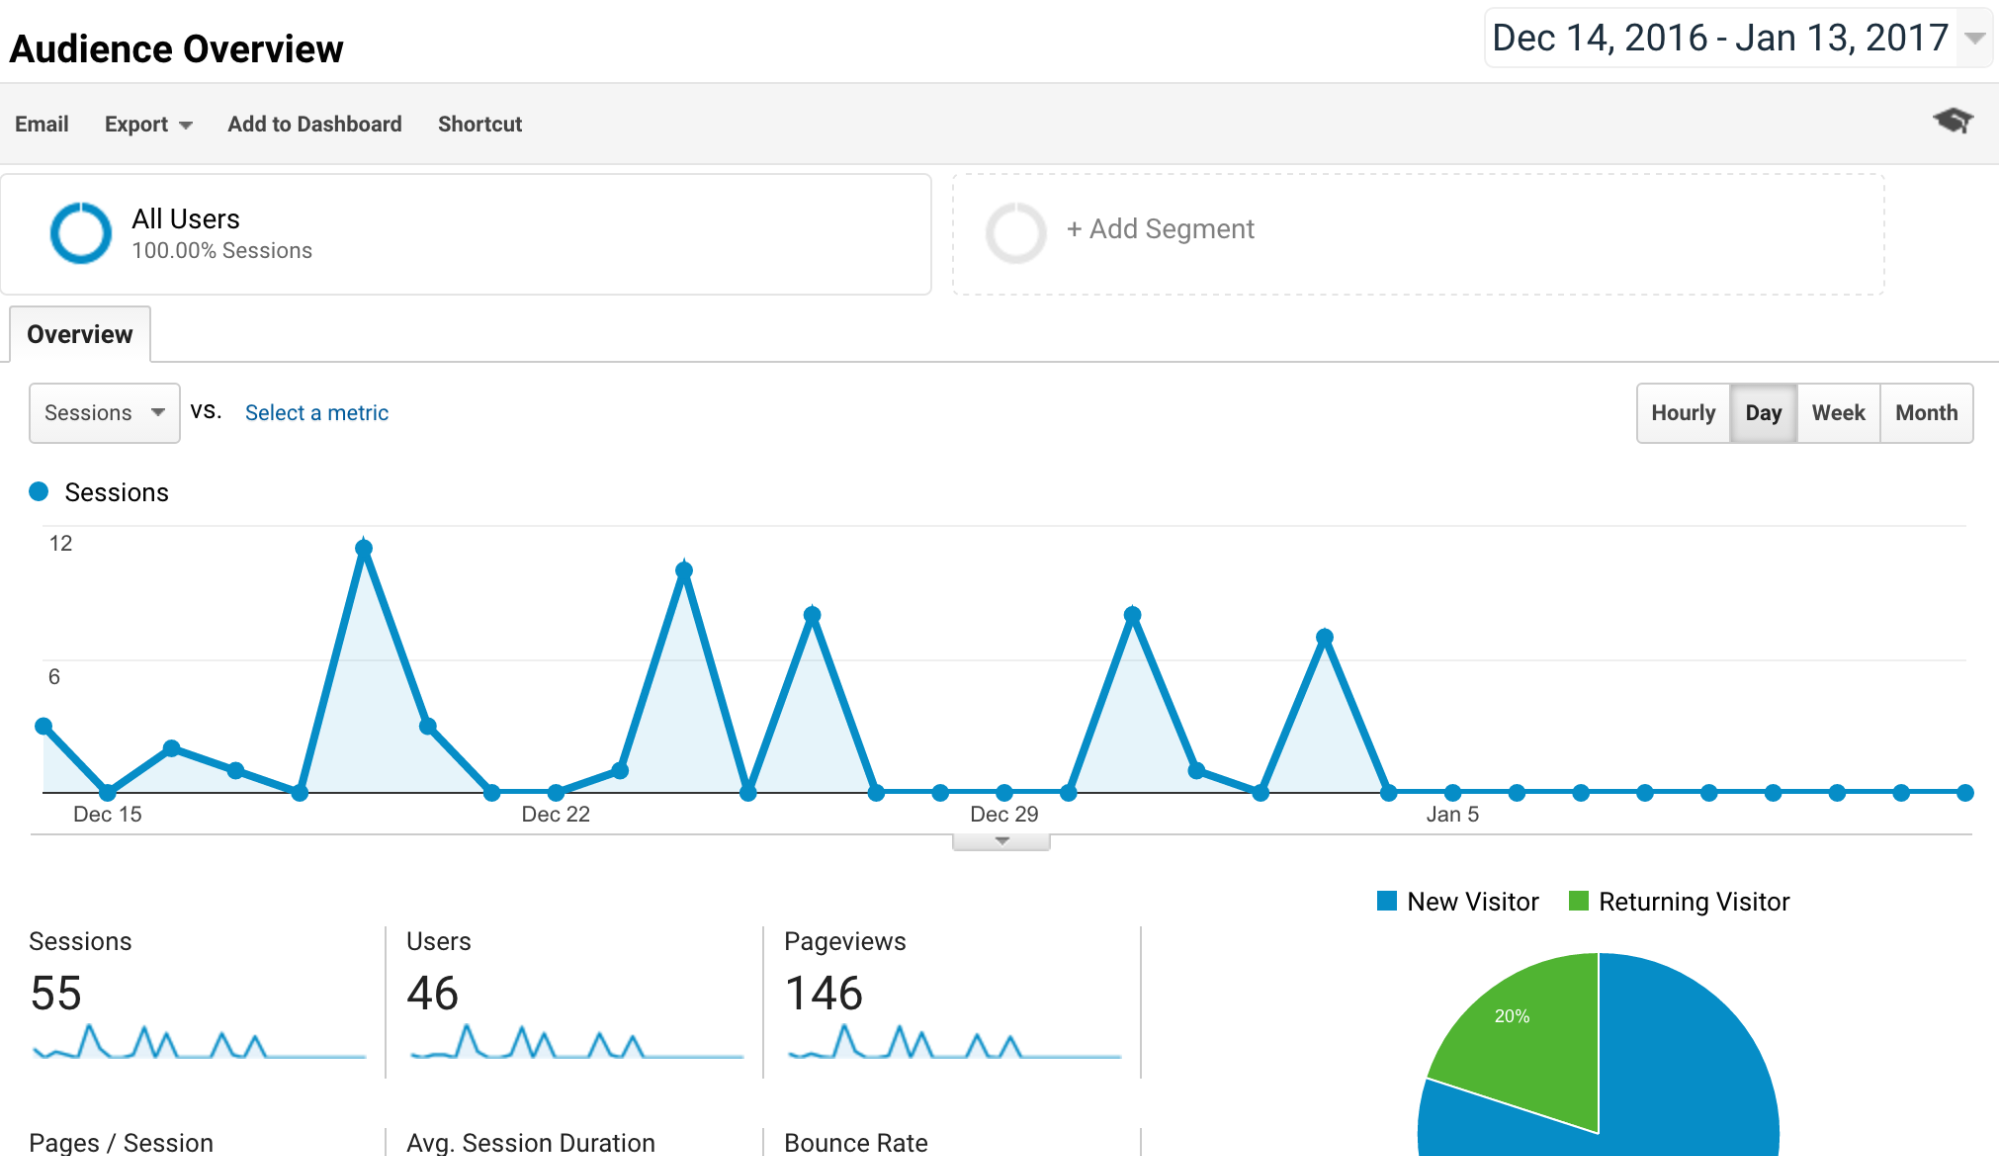Select the Sessions dropdown metric
This screenshot has width=1999, height=1156.
point(105,411)
